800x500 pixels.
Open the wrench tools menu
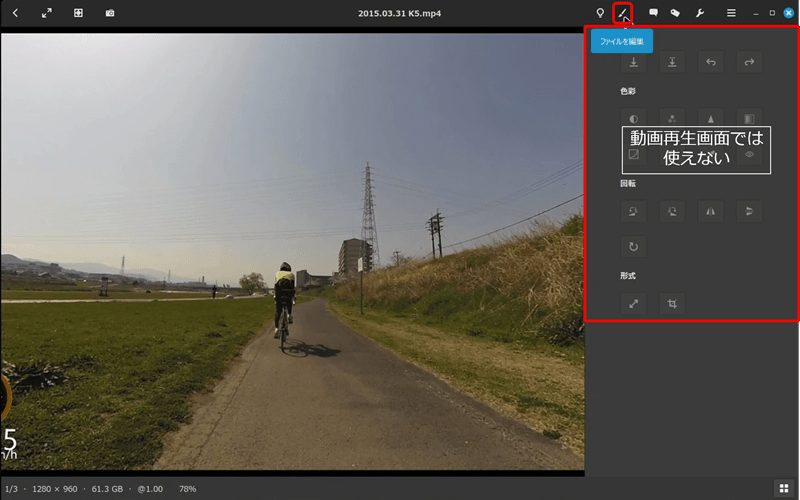[x=700, y=13]
